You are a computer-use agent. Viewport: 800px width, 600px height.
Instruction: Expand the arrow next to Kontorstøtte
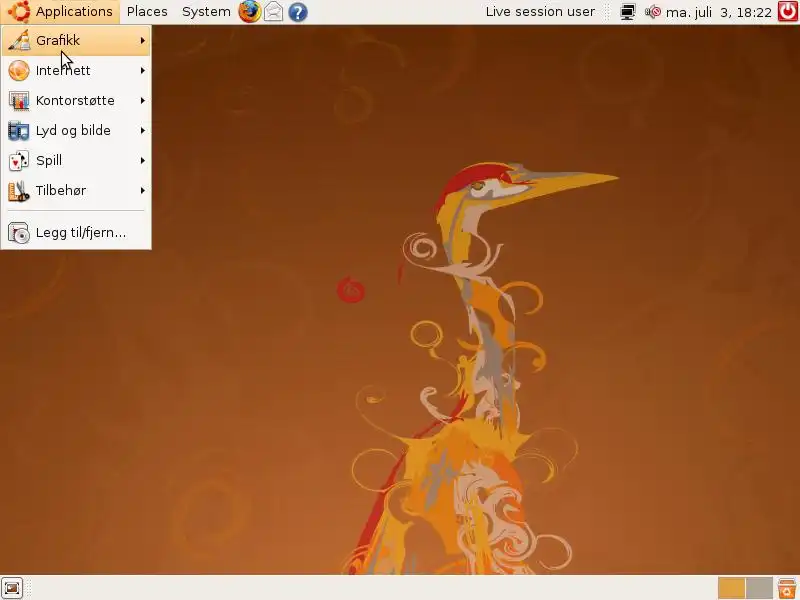point(143,101)
